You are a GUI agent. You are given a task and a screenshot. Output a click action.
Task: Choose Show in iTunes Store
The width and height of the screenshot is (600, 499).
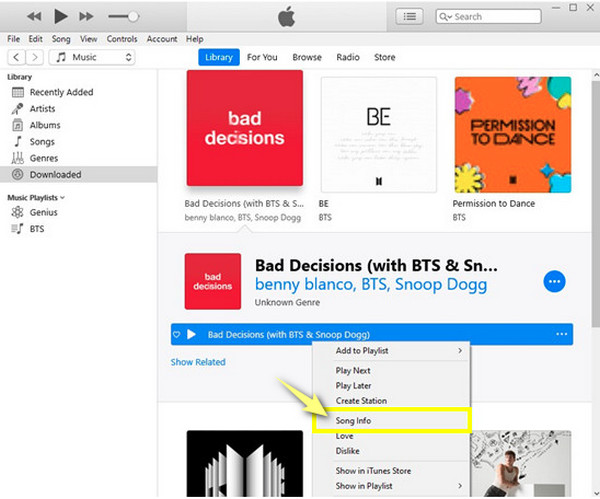tap(391, 471)
